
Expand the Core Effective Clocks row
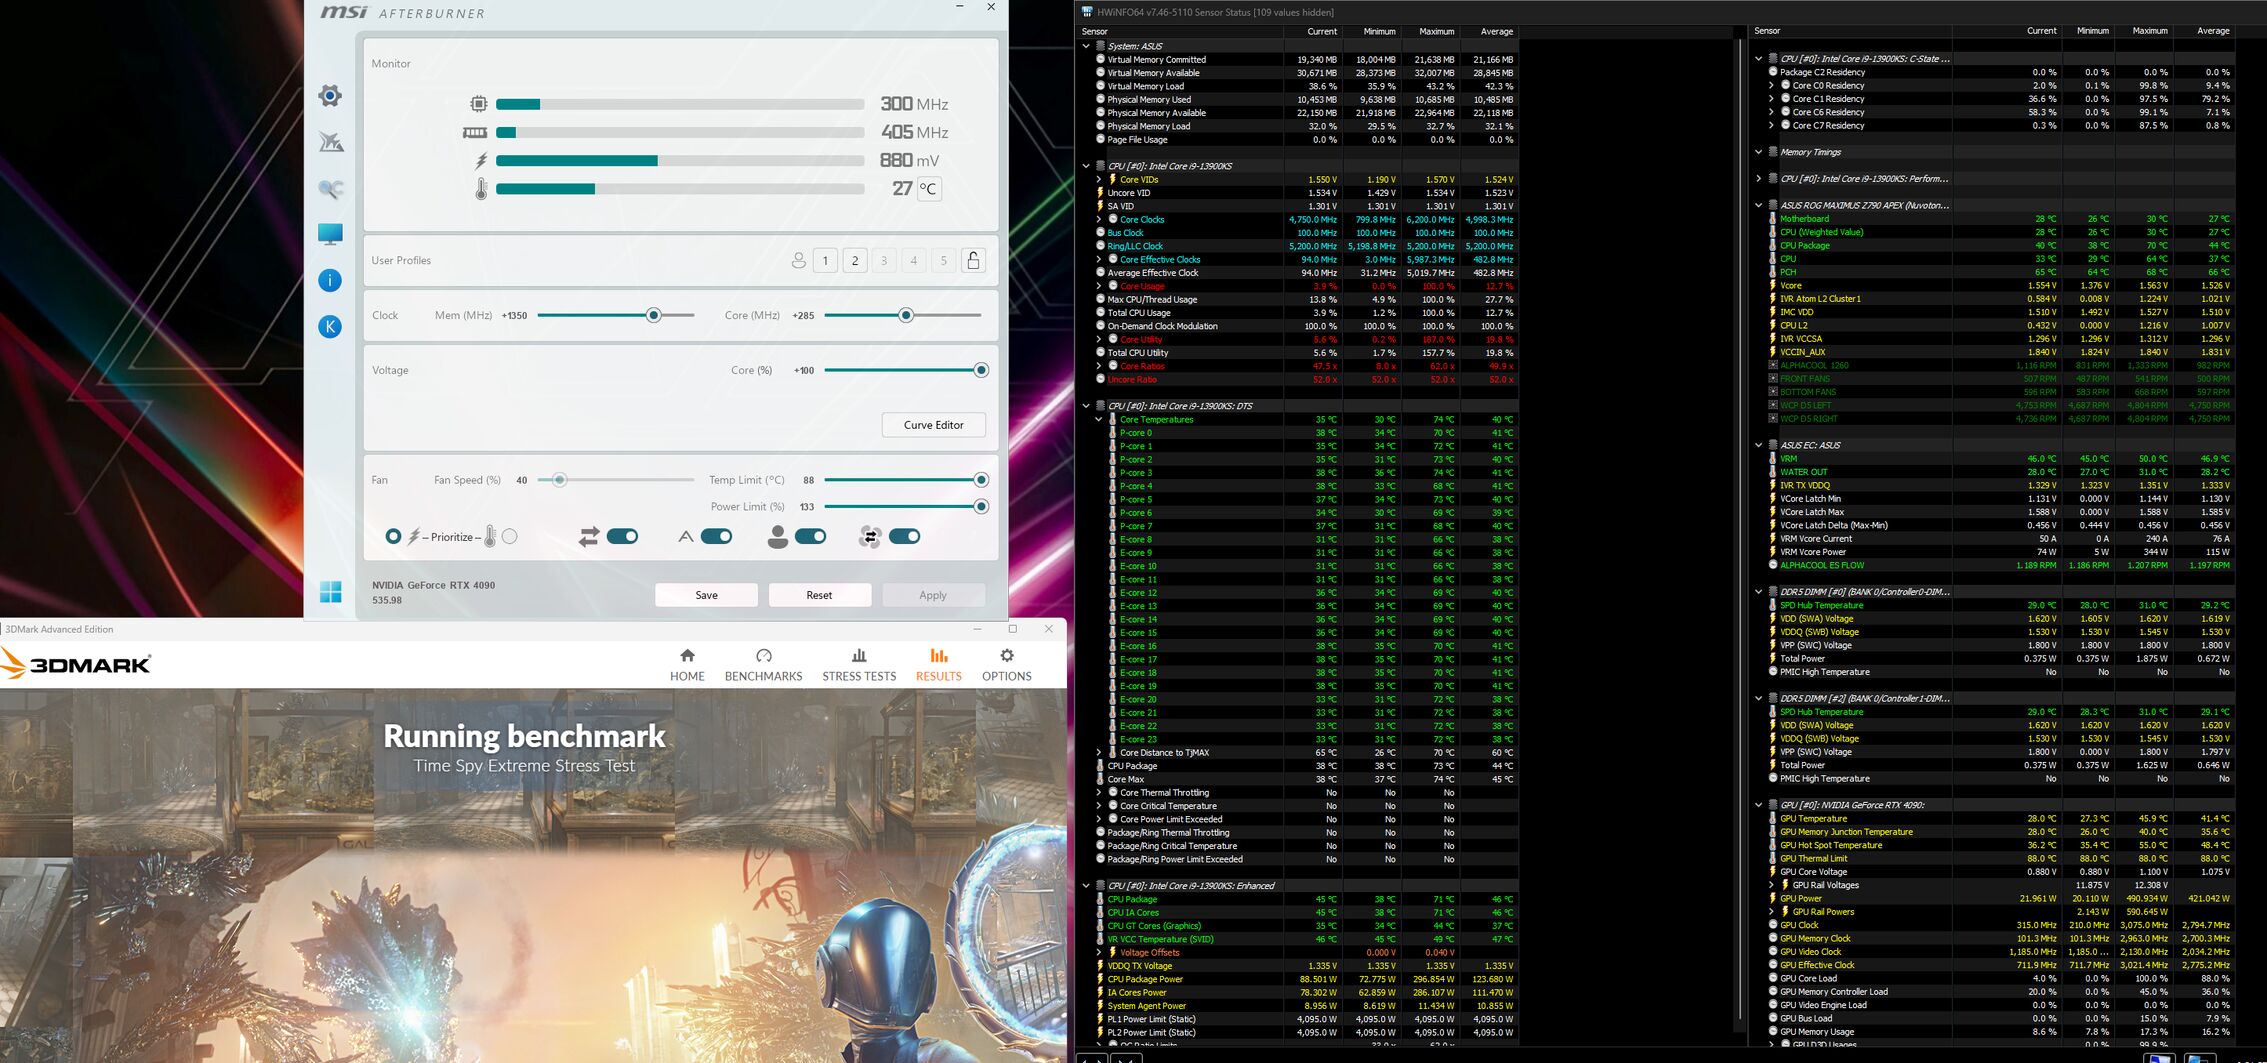pos(1099,260)
